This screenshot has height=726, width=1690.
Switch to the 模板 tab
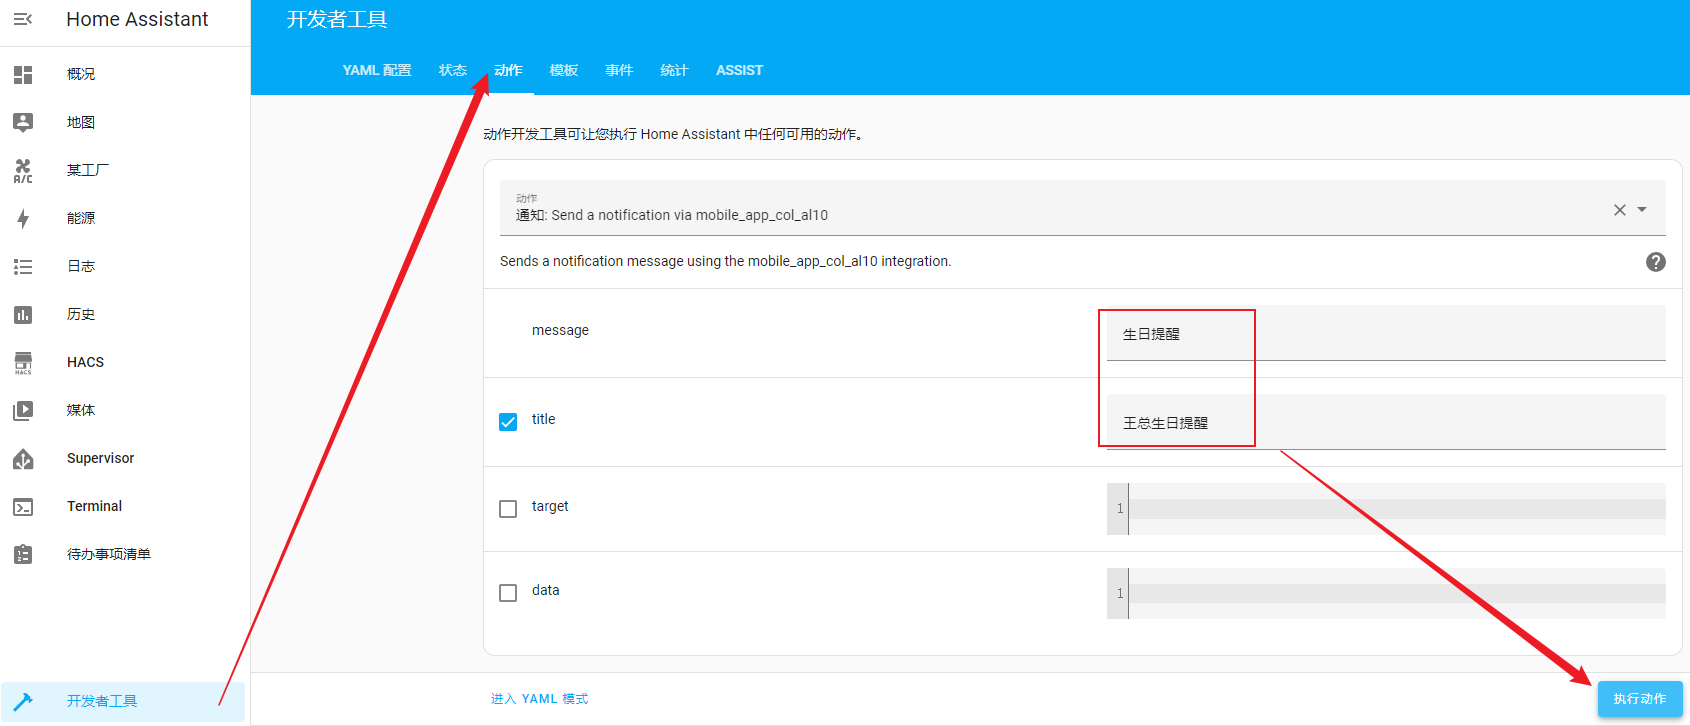(564, 70)
